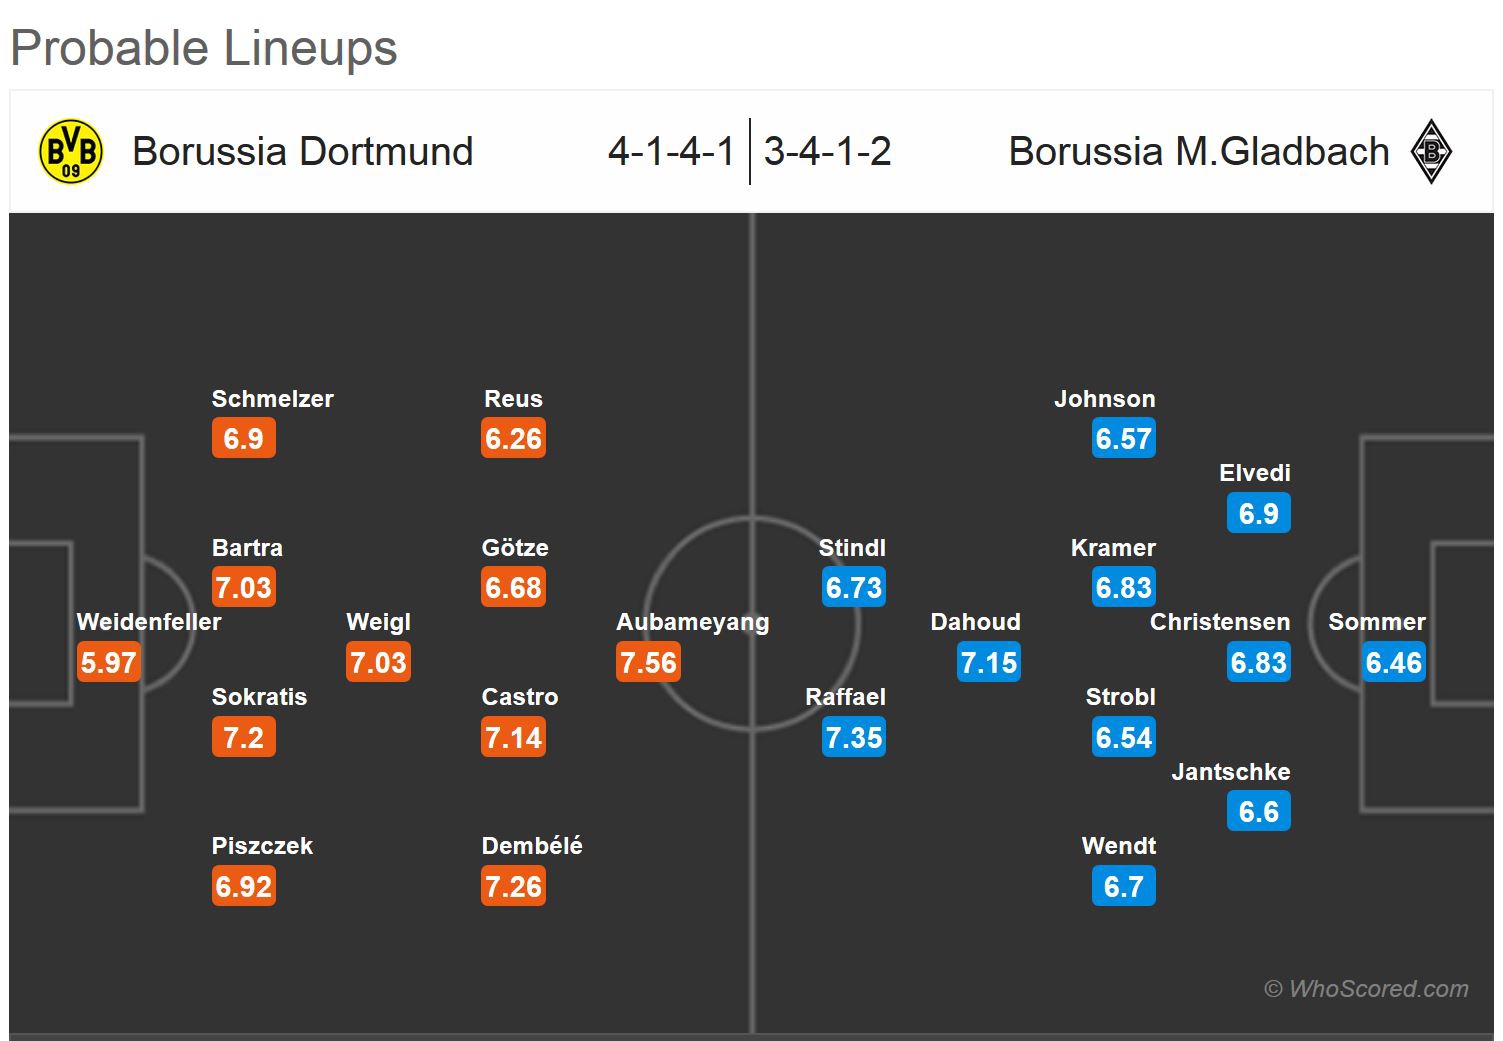The image size is (1503, 1041).
Task: Click Dembélé's 7.26 rating badge
Action: pos(513,886)
